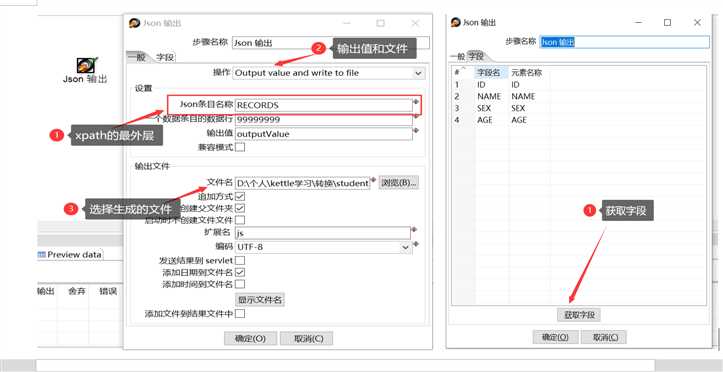The image size is (723, 372).
Task: Click Preview data table icon
Action: [x=41, y=254]
